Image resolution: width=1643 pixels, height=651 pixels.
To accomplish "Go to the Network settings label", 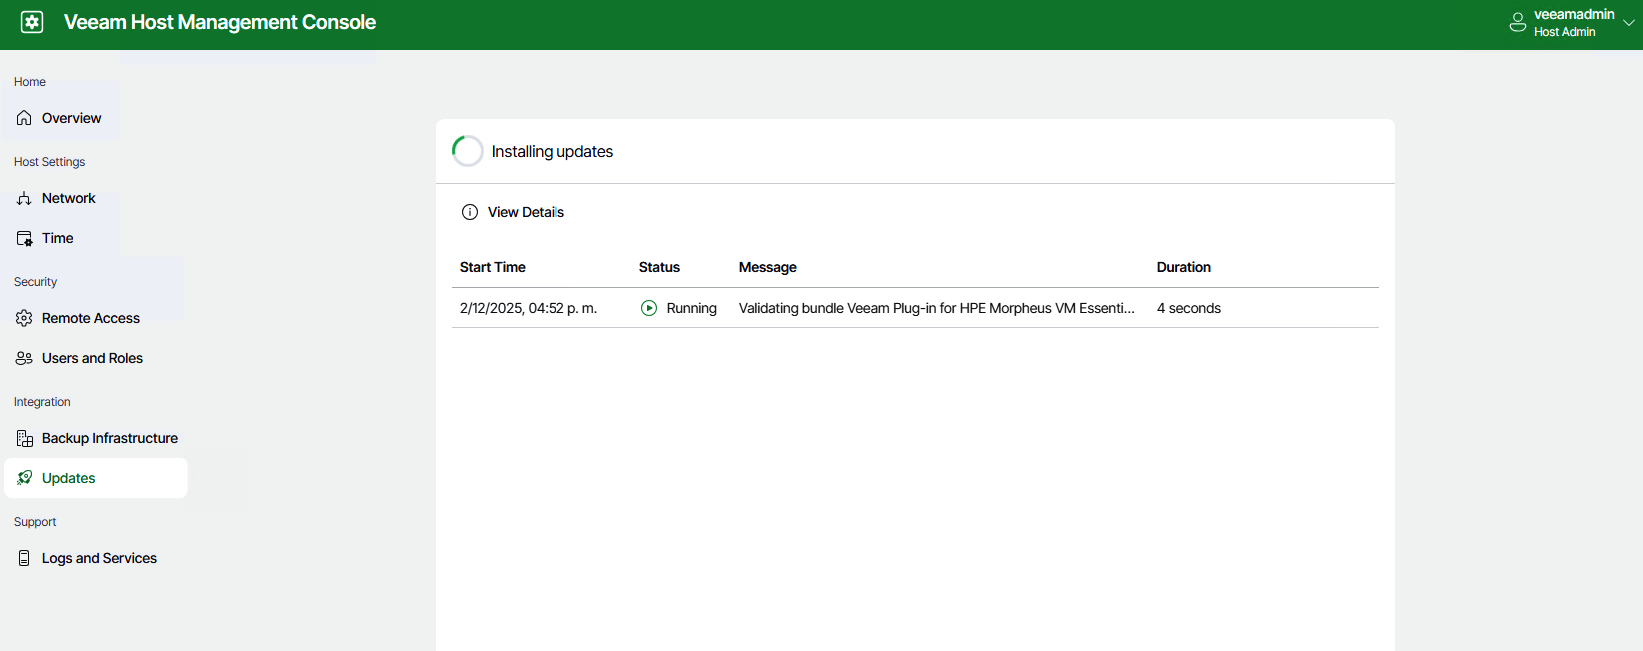I will (x=69, y=198).
